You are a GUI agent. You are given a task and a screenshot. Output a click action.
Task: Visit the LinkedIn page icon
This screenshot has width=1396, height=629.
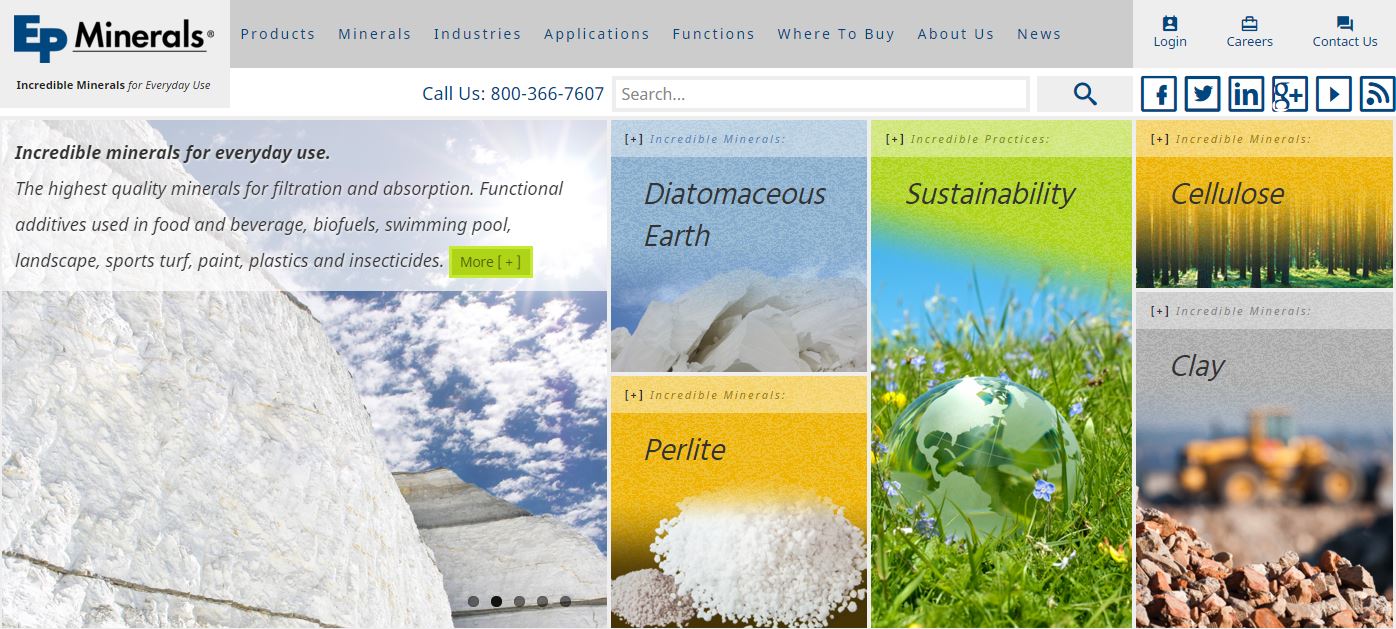(x=1246, y=93)
